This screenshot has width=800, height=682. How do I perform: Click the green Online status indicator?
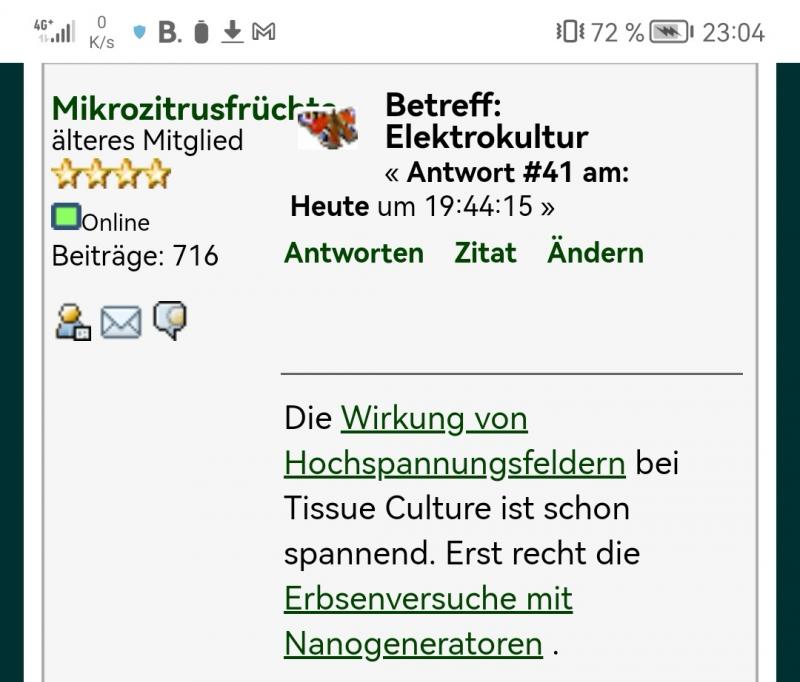tap(66, 217)
